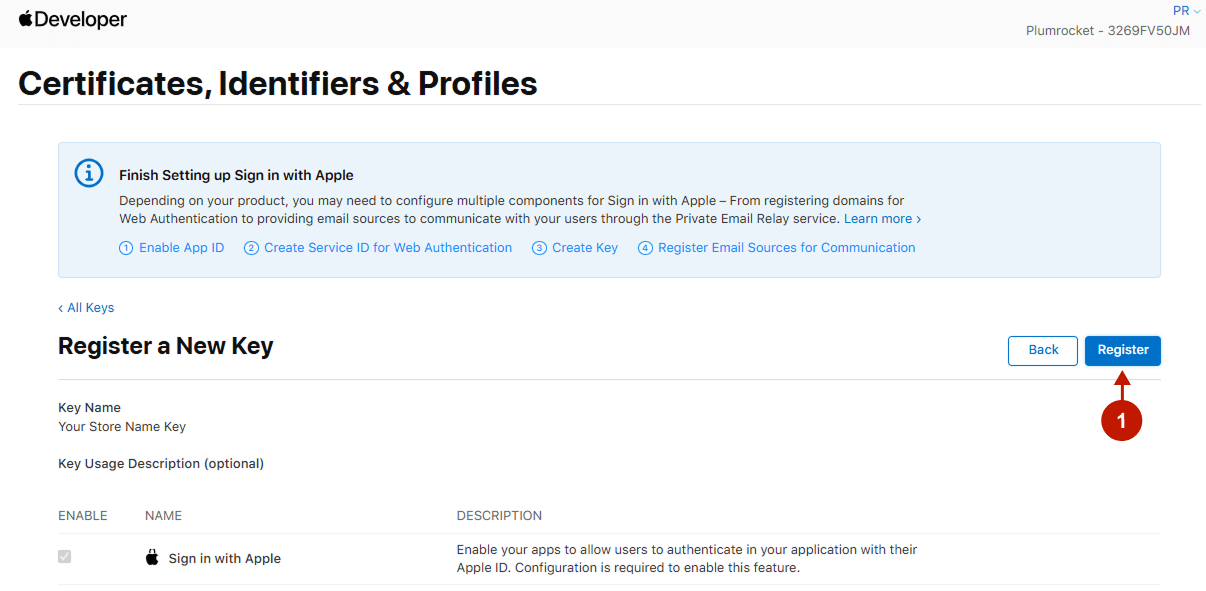Click the Key Usage Description label
This screenshot has height=591, width=1206.
click(x=161, y=464)
